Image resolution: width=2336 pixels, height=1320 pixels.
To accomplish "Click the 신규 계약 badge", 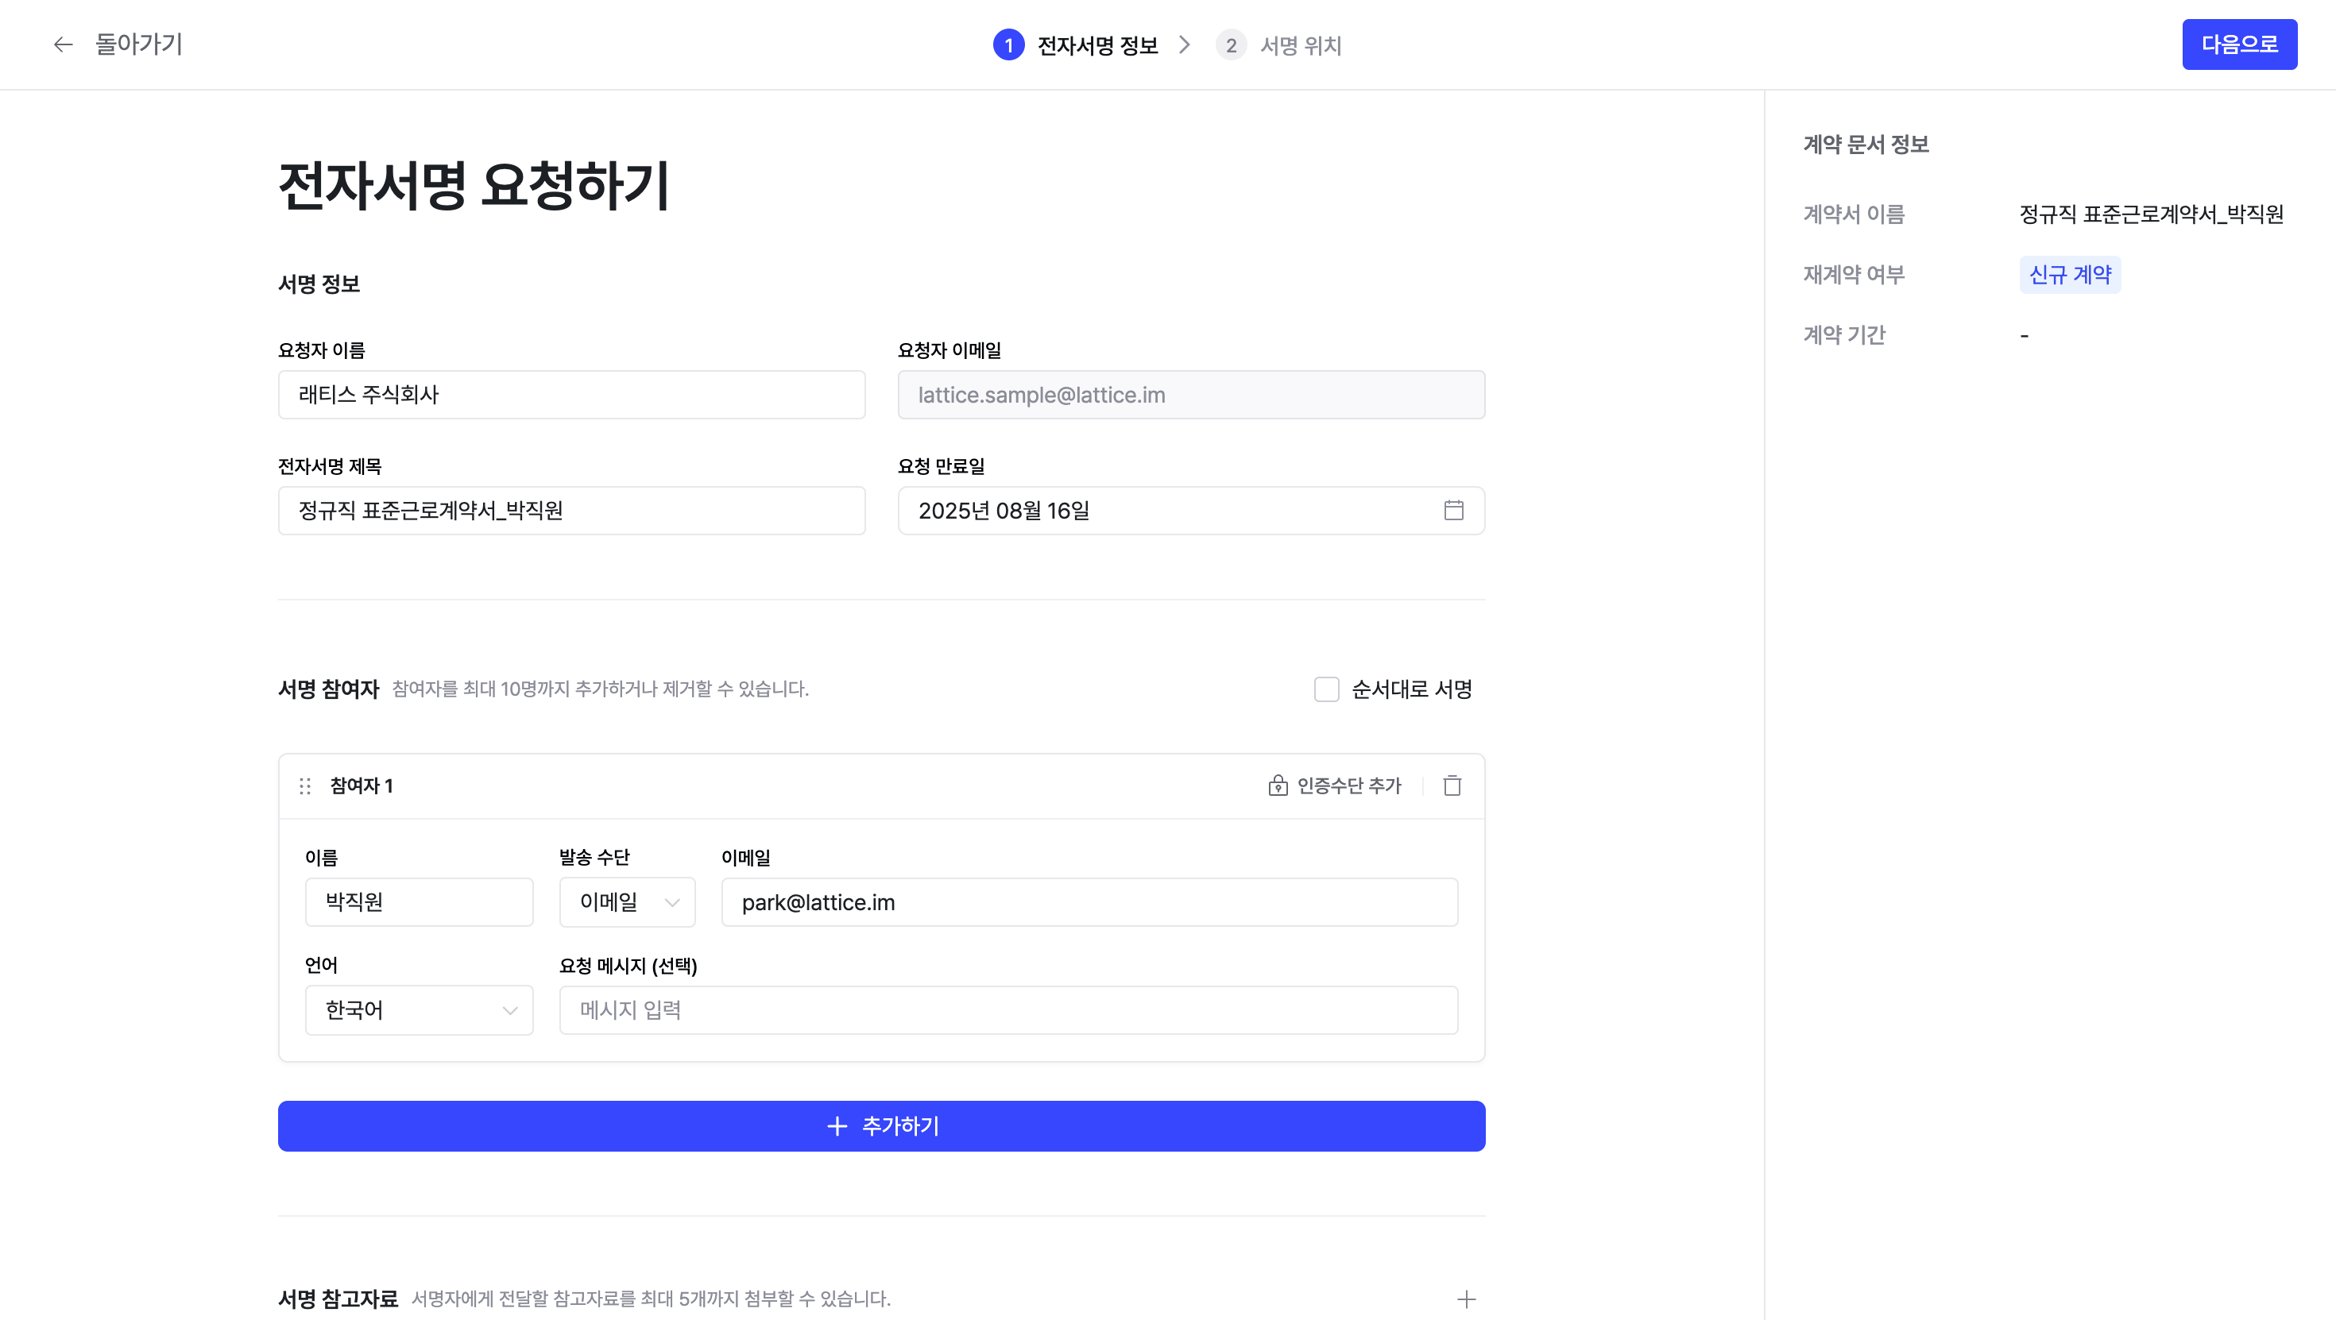I will 2069,275.
